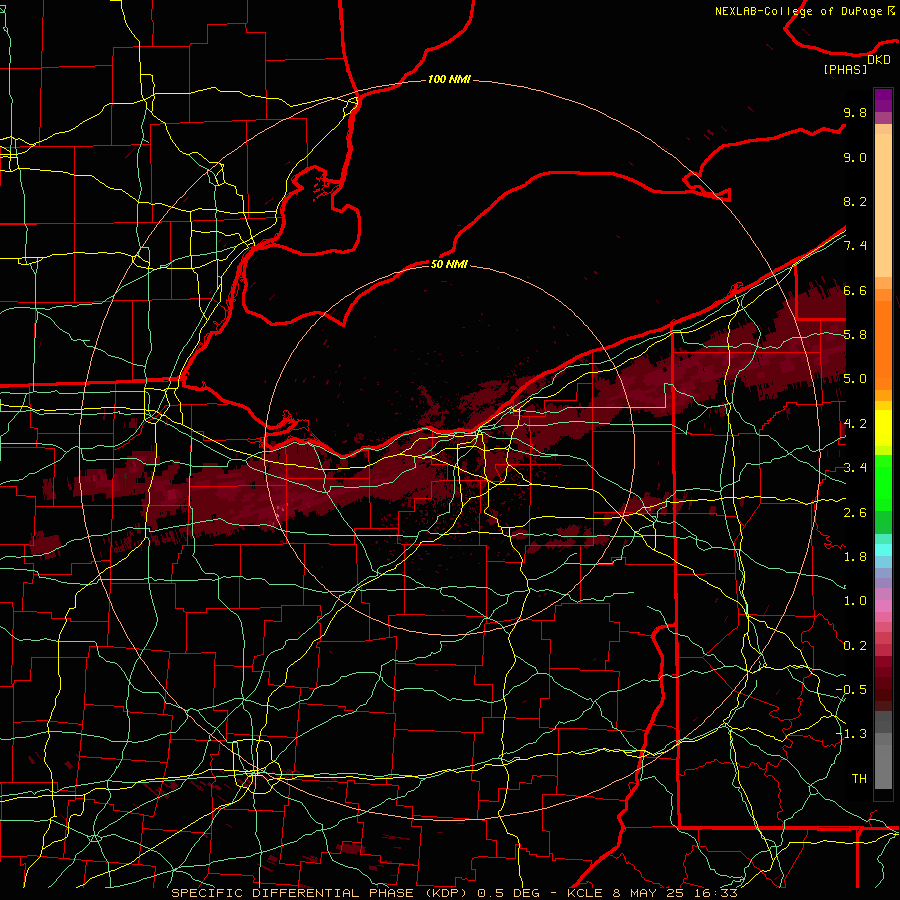The height and width of the screenshot is (900, 900).
Task: Pick the bright green color bar segment
Action: tap(883, 483)
